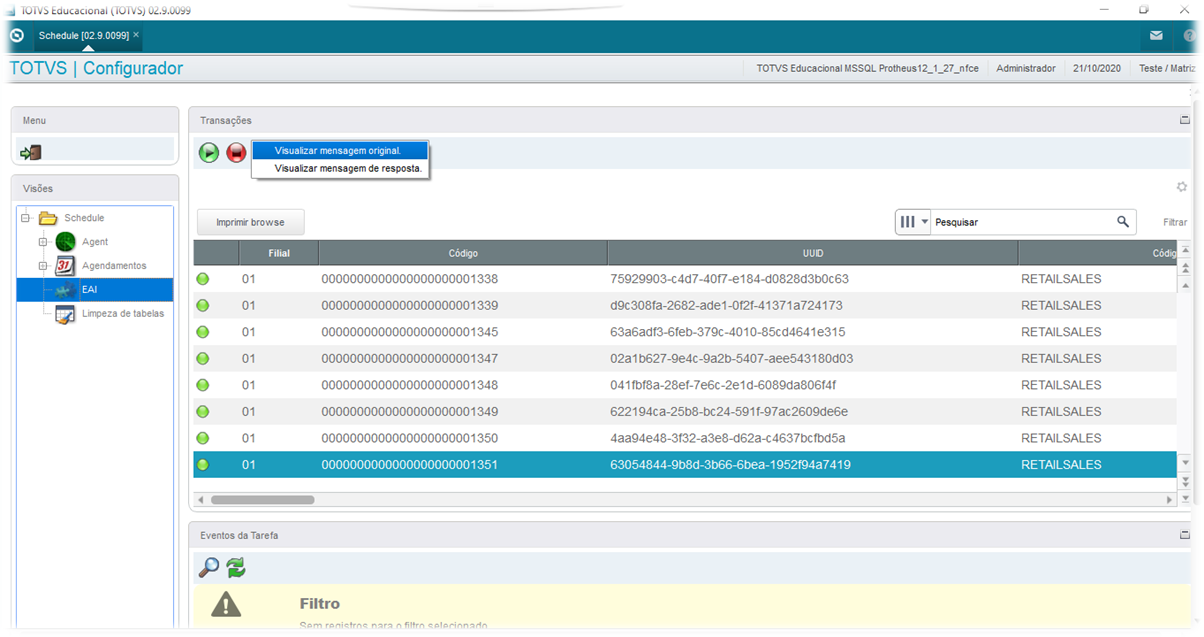
Task: Select row with code 0000000000000000000001339
Action: click(685, 305)
